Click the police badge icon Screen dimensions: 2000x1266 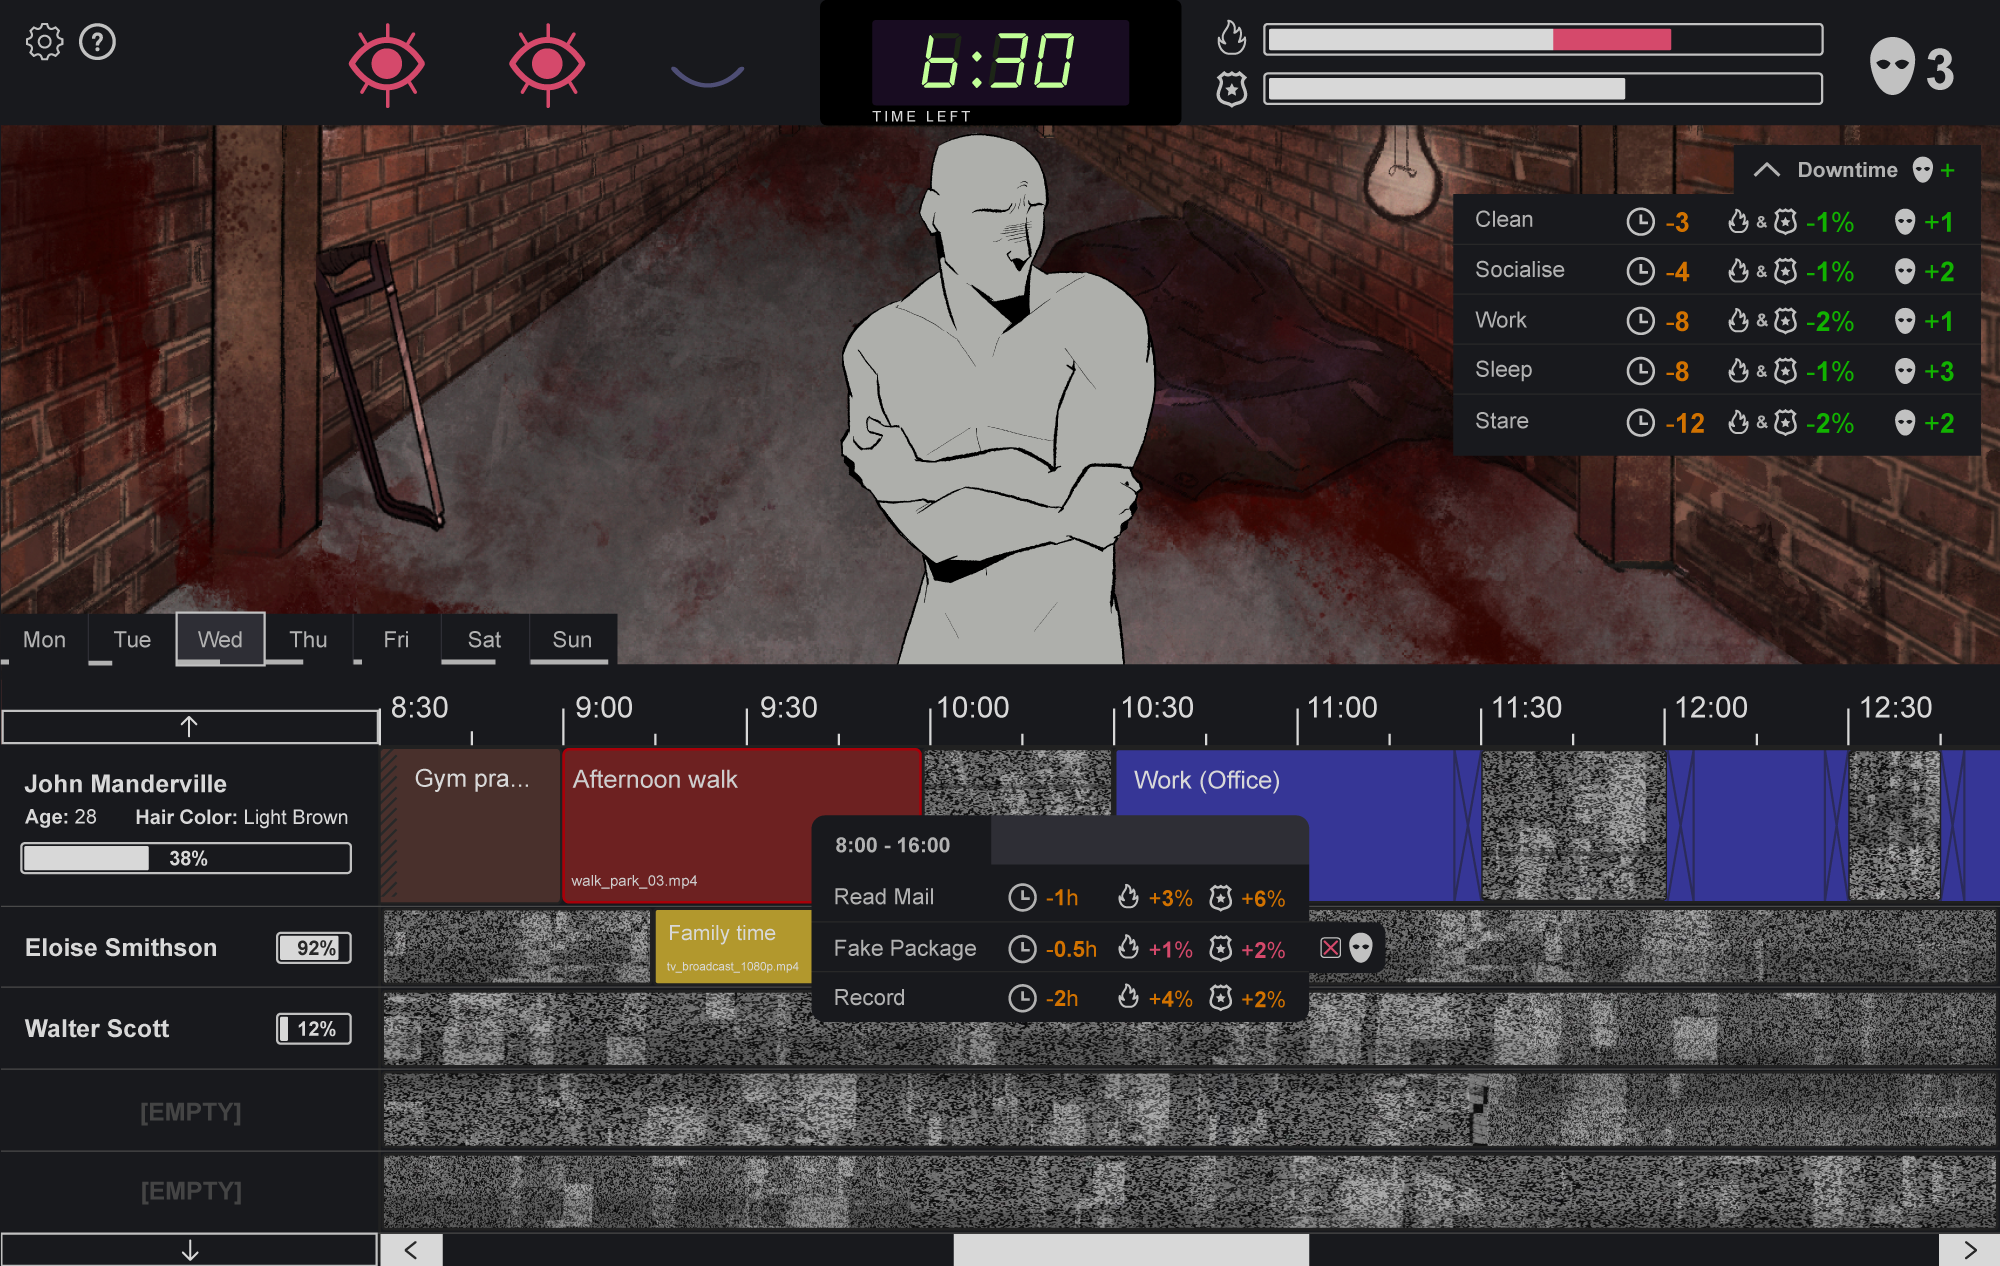[1232, 89]
